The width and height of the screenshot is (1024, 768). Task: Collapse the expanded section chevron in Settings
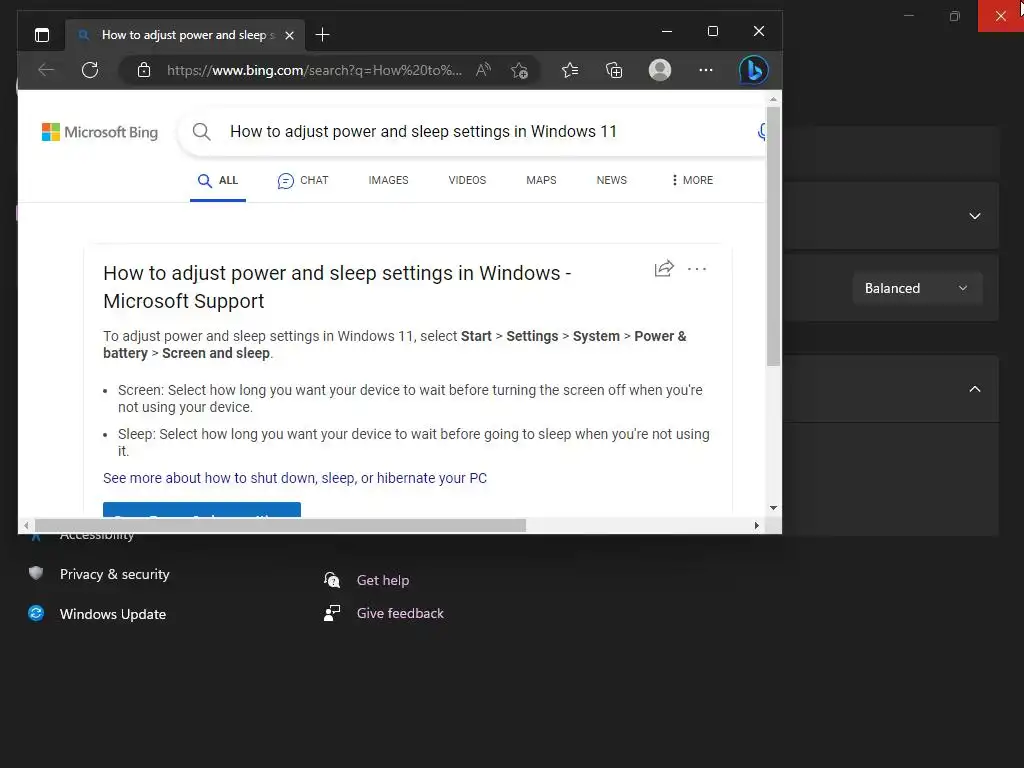[x=974, y=389]
